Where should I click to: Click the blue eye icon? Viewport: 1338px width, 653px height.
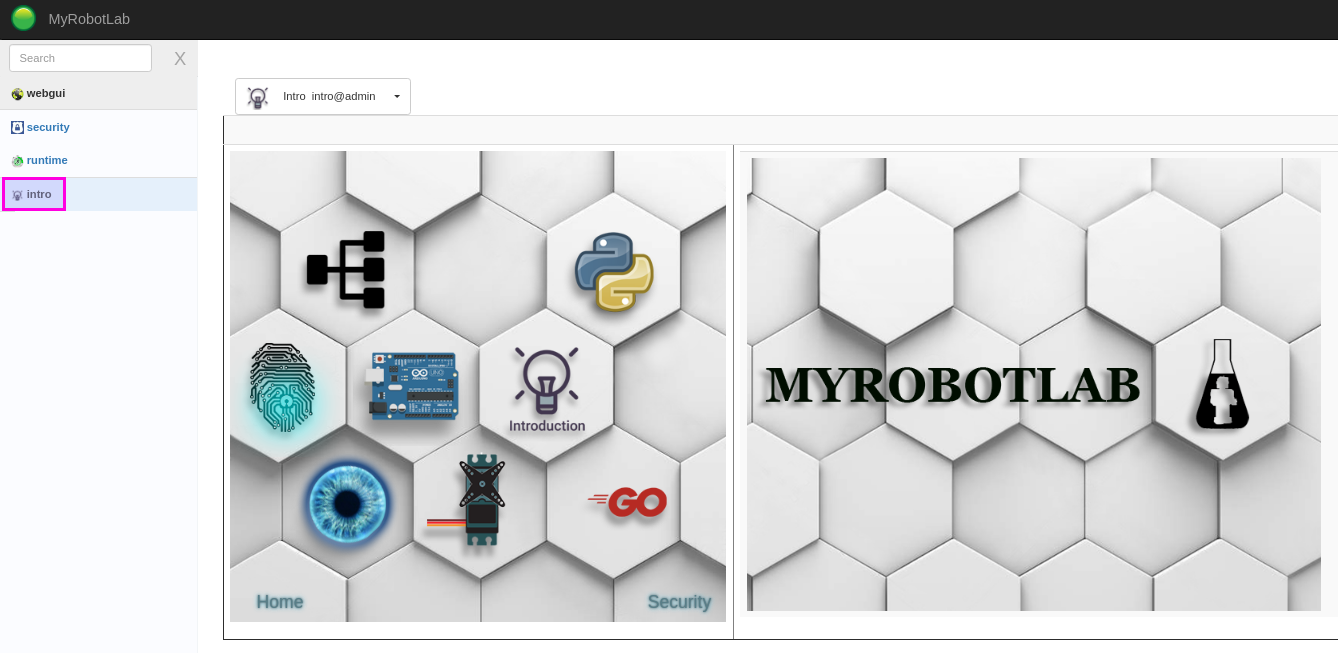346,502
